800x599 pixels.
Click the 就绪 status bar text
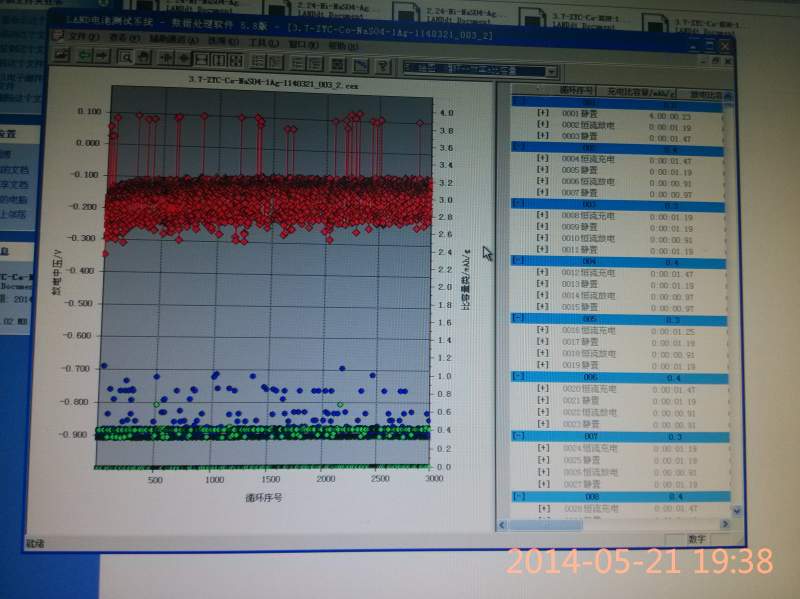pyautogui.click(x=35, y=543)
